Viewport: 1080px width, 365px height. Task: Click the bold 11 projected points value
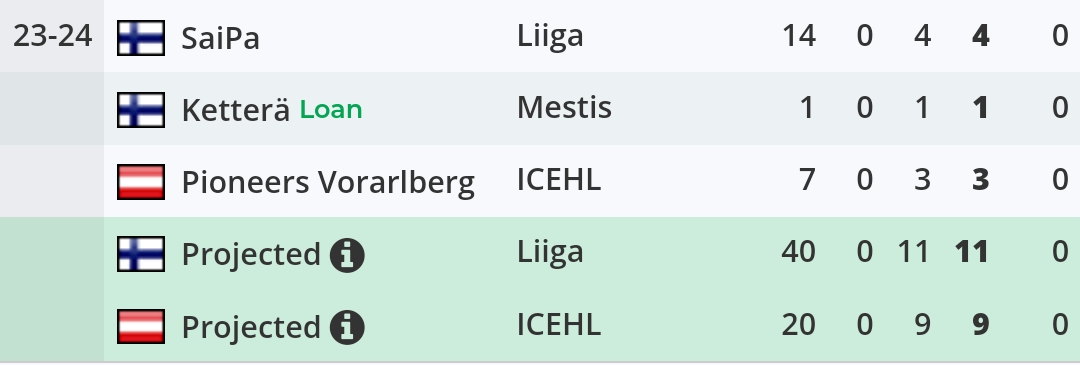972,252
